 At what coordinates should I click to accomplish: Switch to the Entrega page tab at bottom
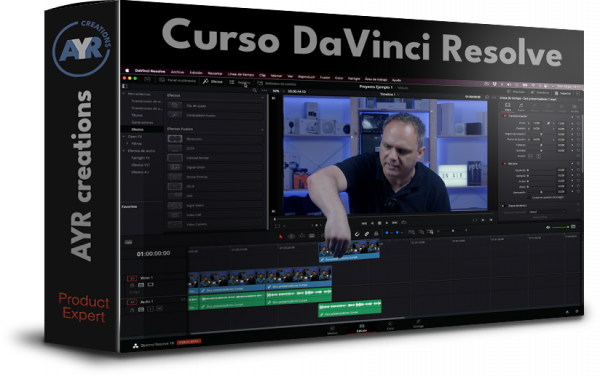click(x=418, y=324)
